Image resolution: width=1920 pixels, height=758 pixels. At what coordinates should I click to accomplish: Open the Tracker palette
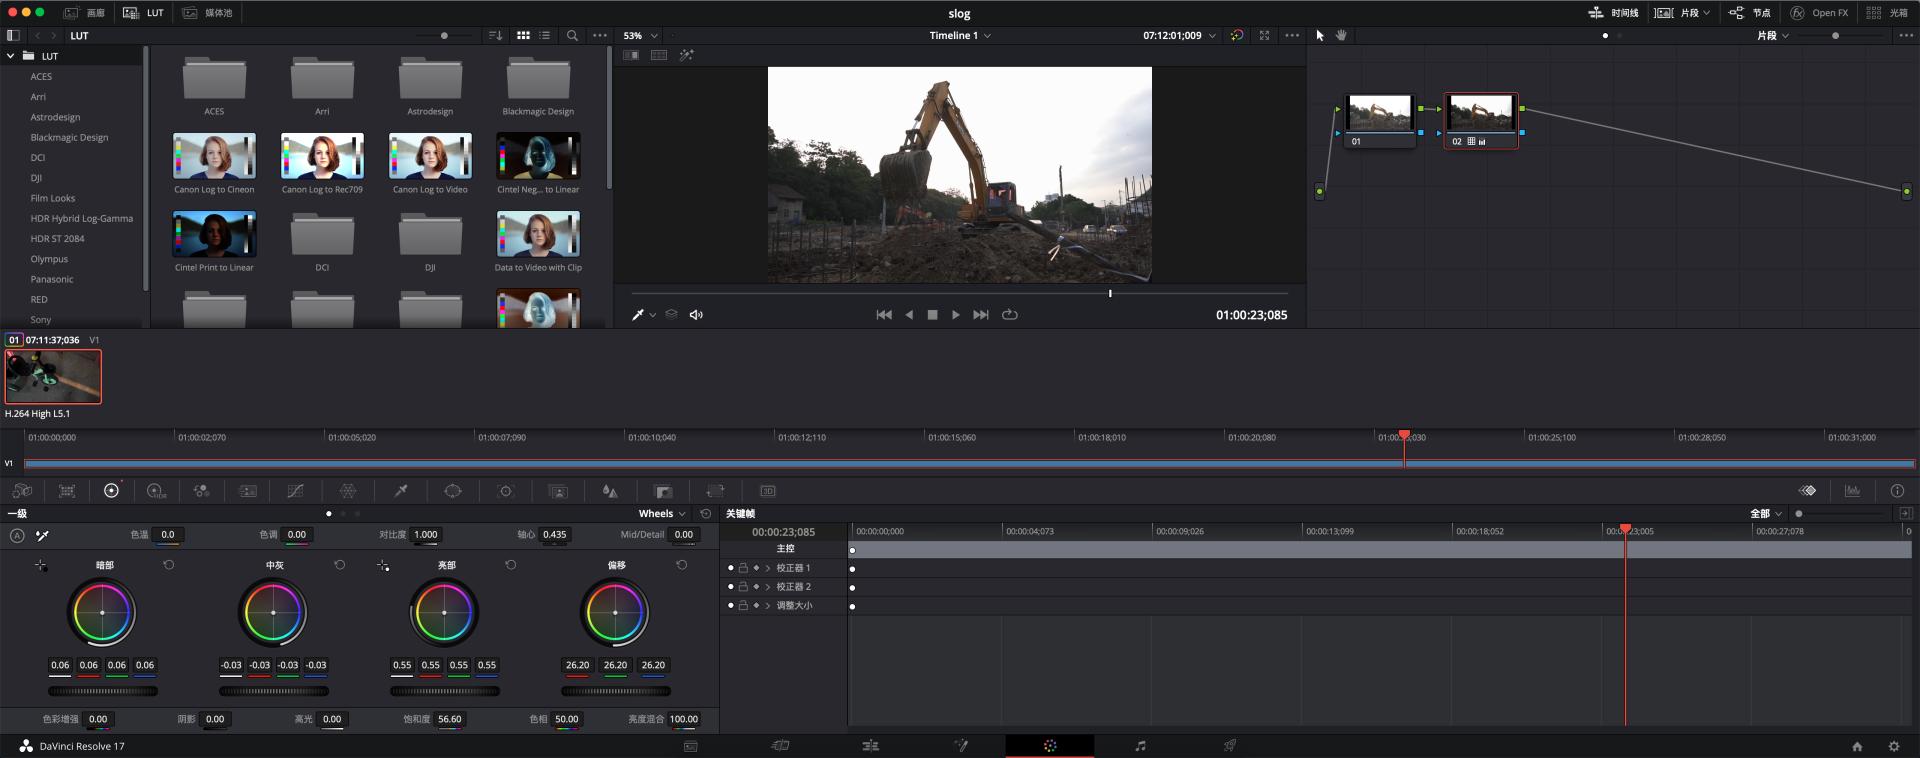pyautogui.click(x=506, y=491)
